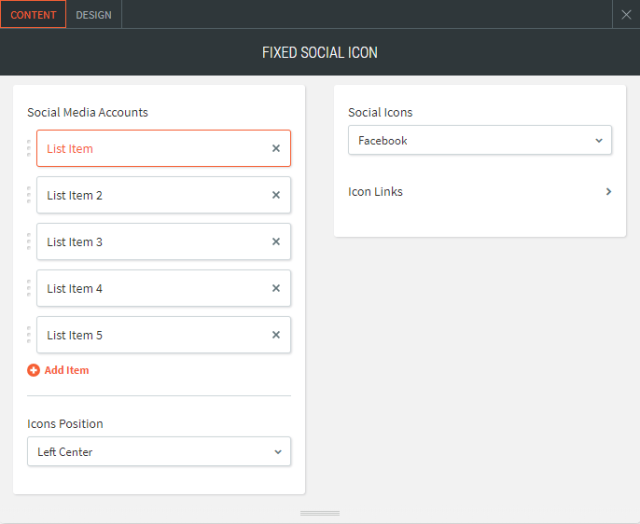Open the Social Icons Facebook dropdown
The image size is (640, 524).
[x=479, y=141]
